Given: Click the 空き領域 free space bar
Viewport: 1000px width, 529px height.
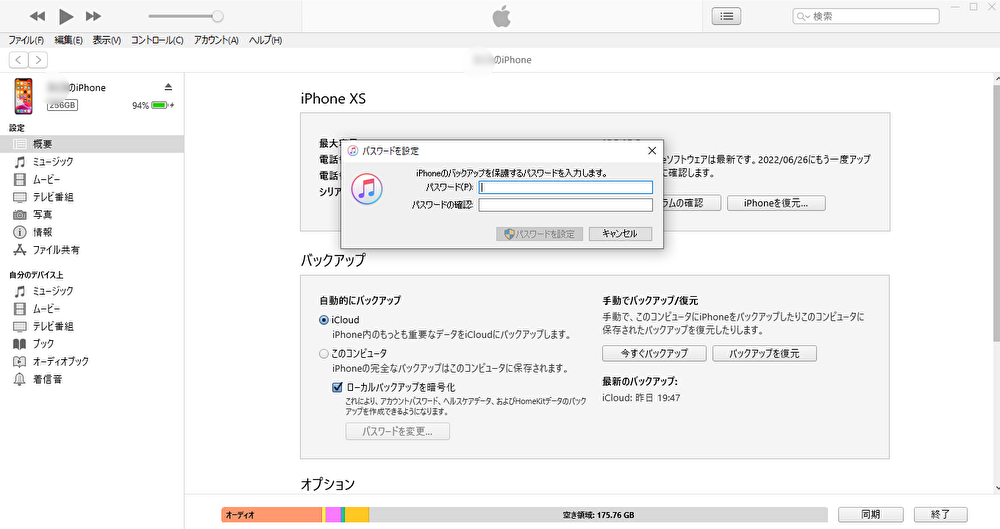Looking at the screenshot, I should (x=598, y=515).
